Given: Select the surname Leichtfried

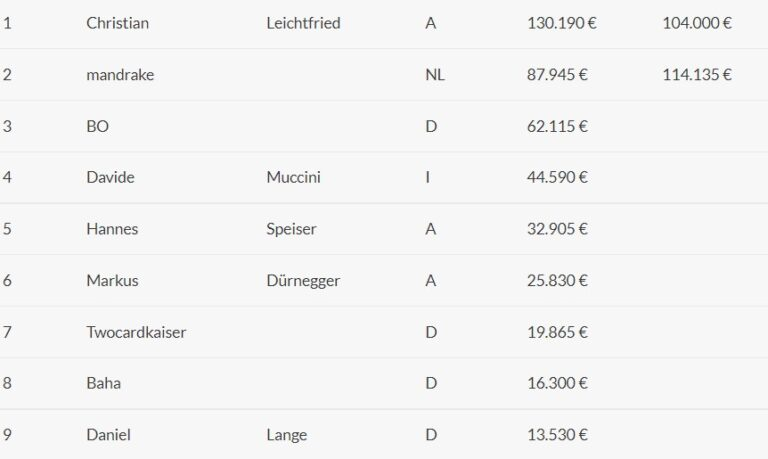Looking at the screenshot, I should click(x=303, y=23).
